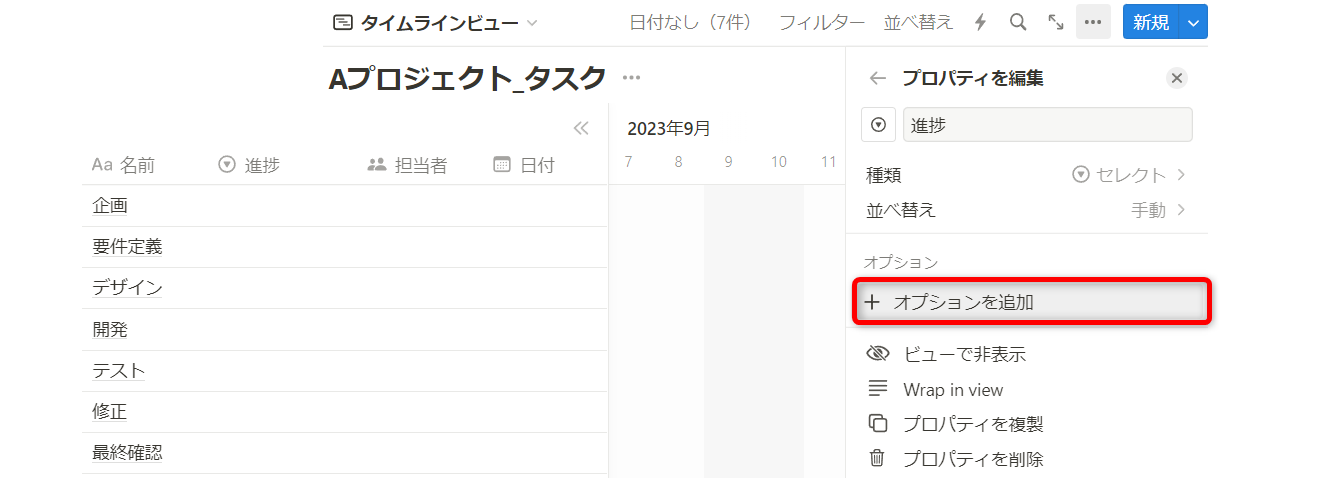1344x478 pixels.
Task: Open search with the magnifier icon
Action: click(x=1018, y=22)
